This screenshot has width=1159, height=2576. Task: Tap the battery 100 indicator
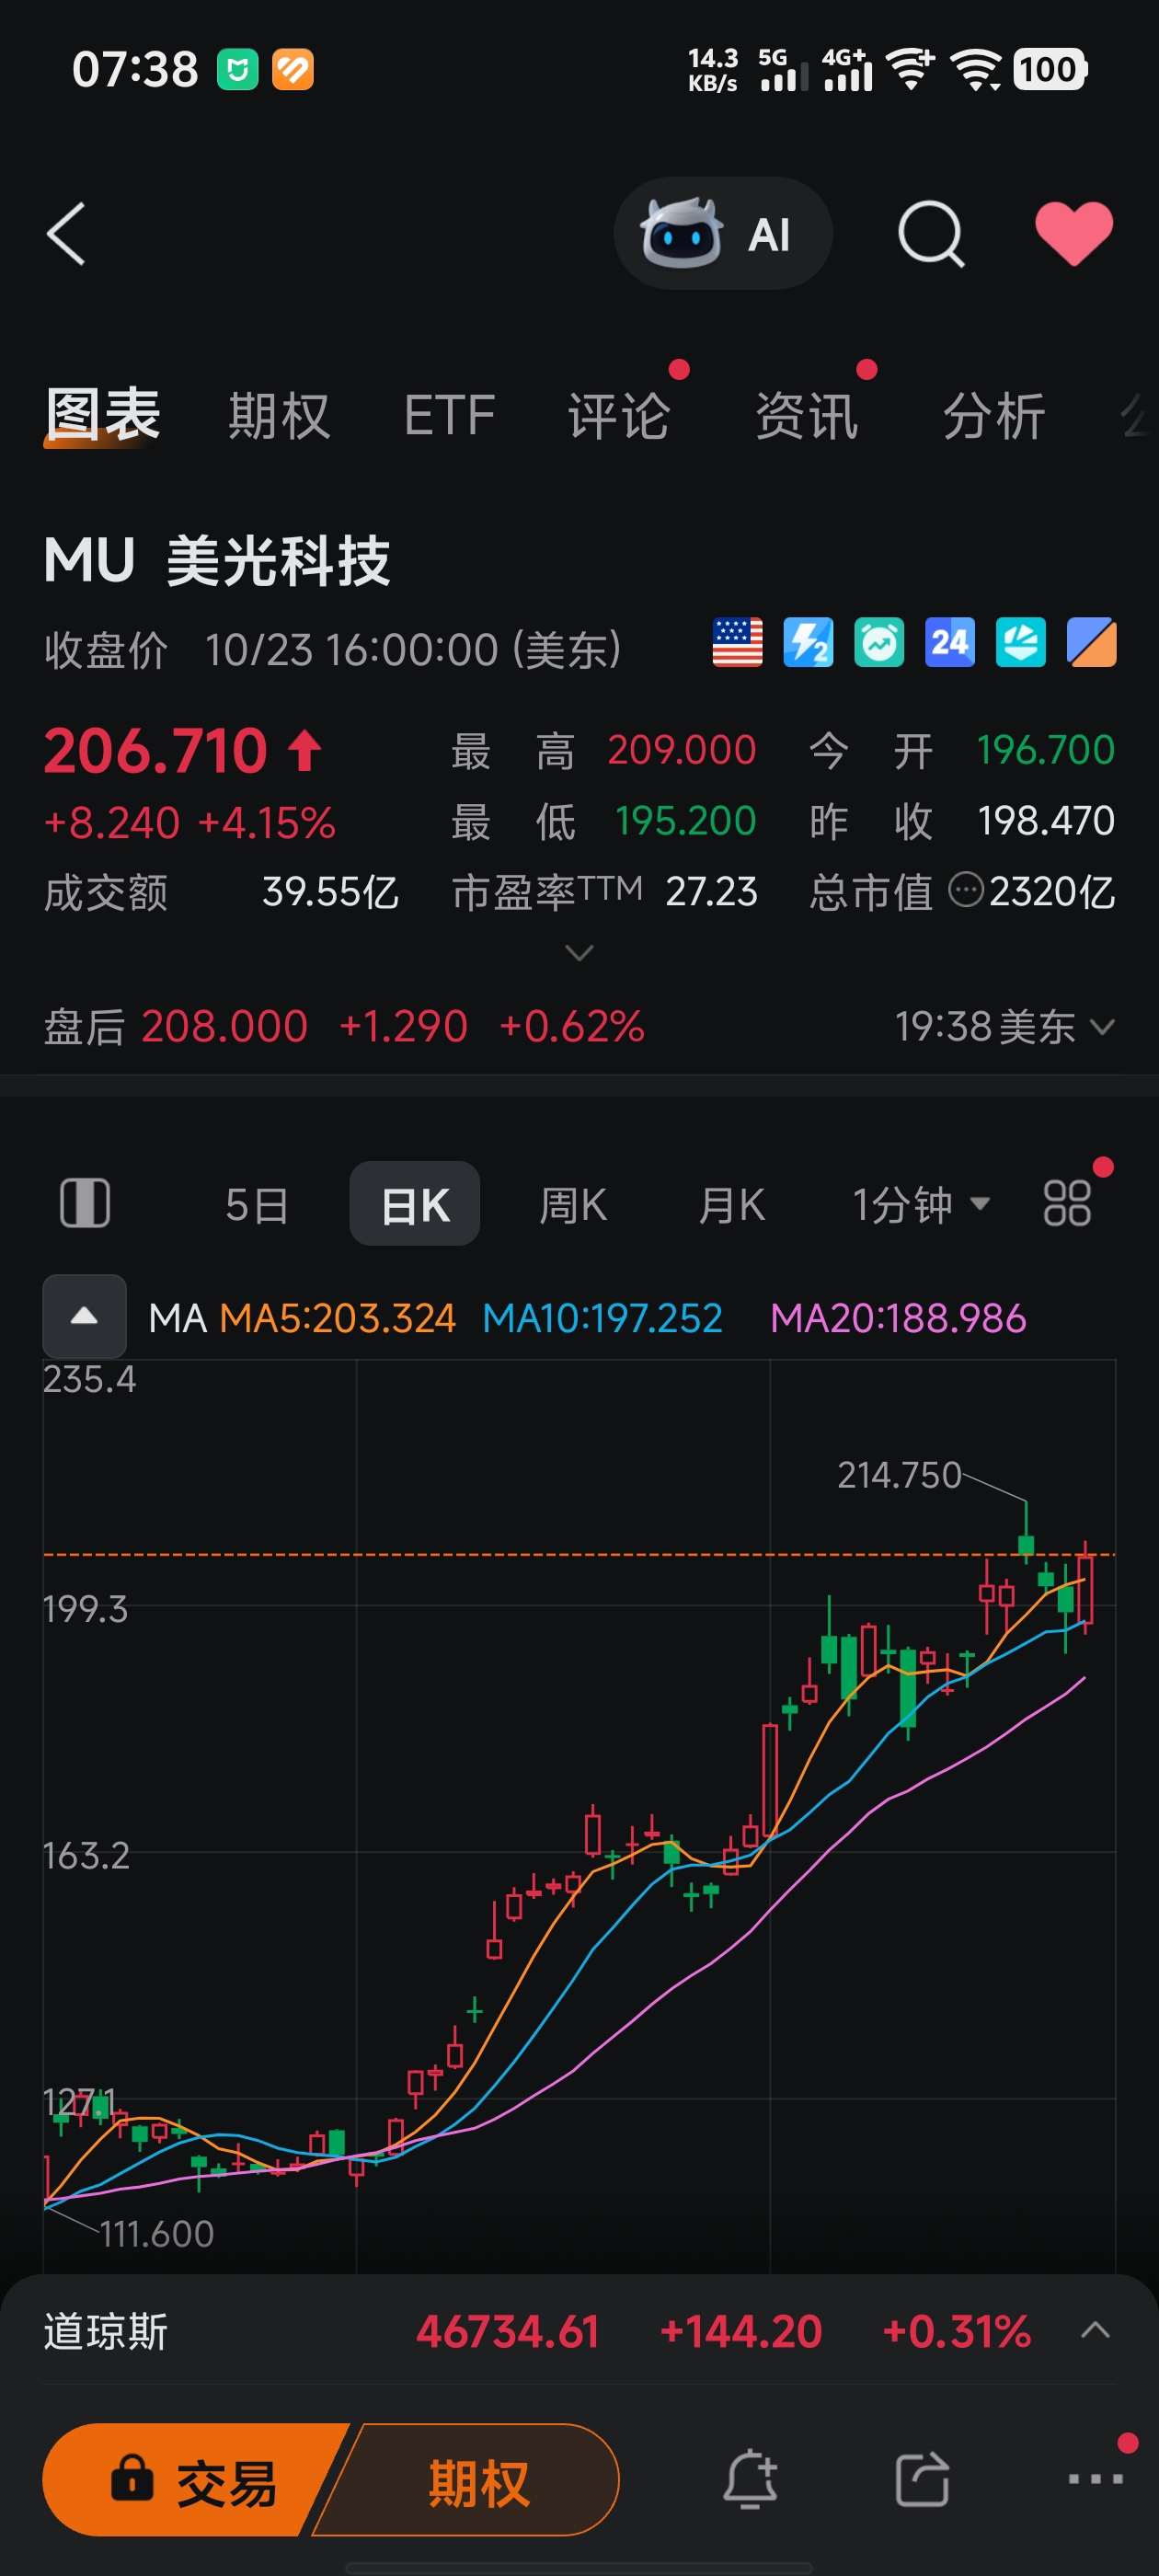tap(1050, 69)
